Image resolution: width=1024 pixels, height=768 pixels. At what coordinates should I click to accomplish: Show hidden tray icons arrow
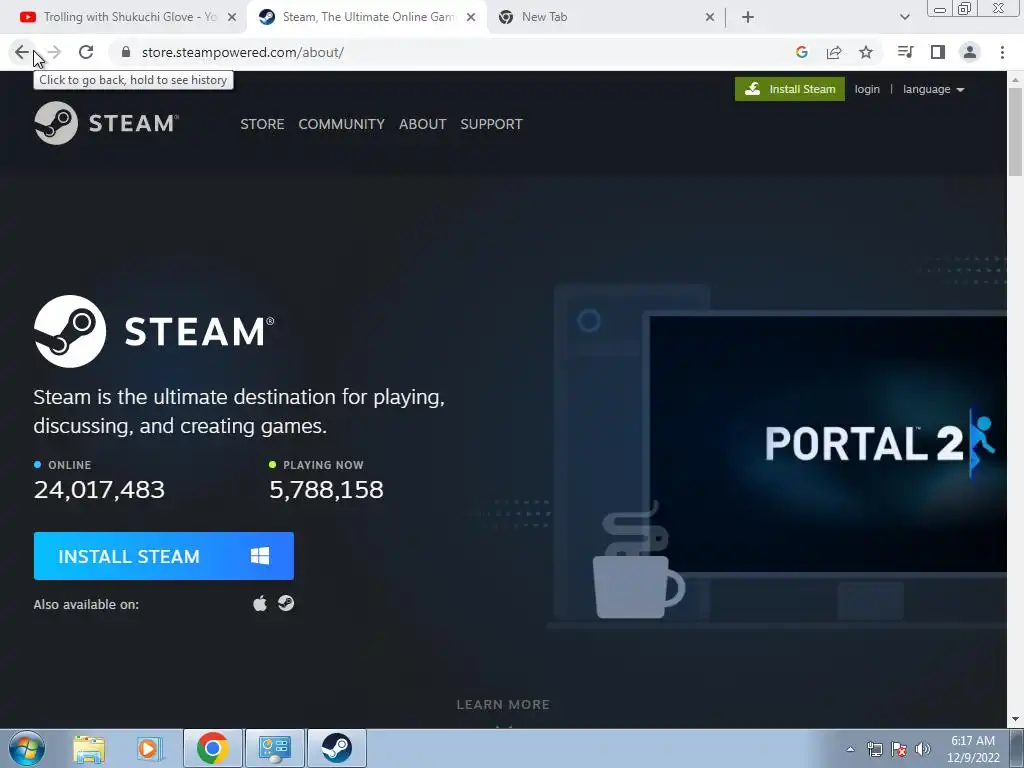[x=850, y=749]
